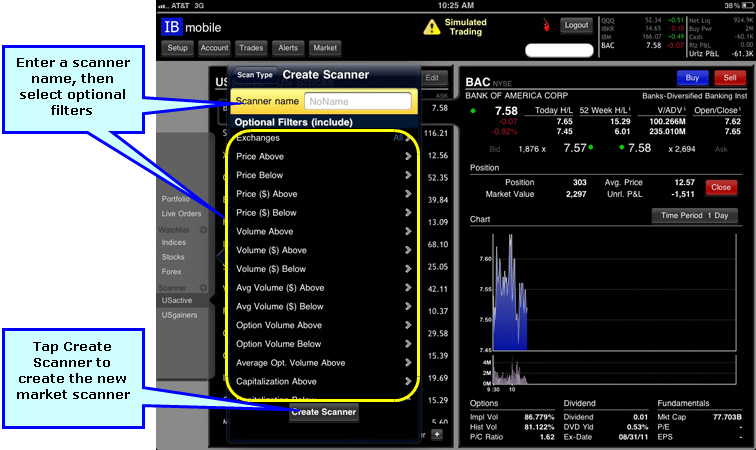The height and width of the screenshot is (450, 756).
Task: Expand the Price ($) Below filter
Action: tap(323, 213)
